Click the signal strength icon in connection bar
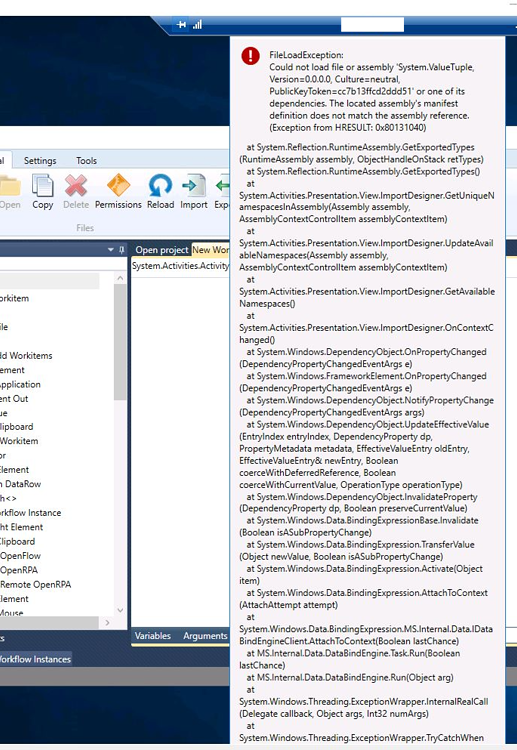Viewport: 517px width, 750px height. (x=198, y=24)
